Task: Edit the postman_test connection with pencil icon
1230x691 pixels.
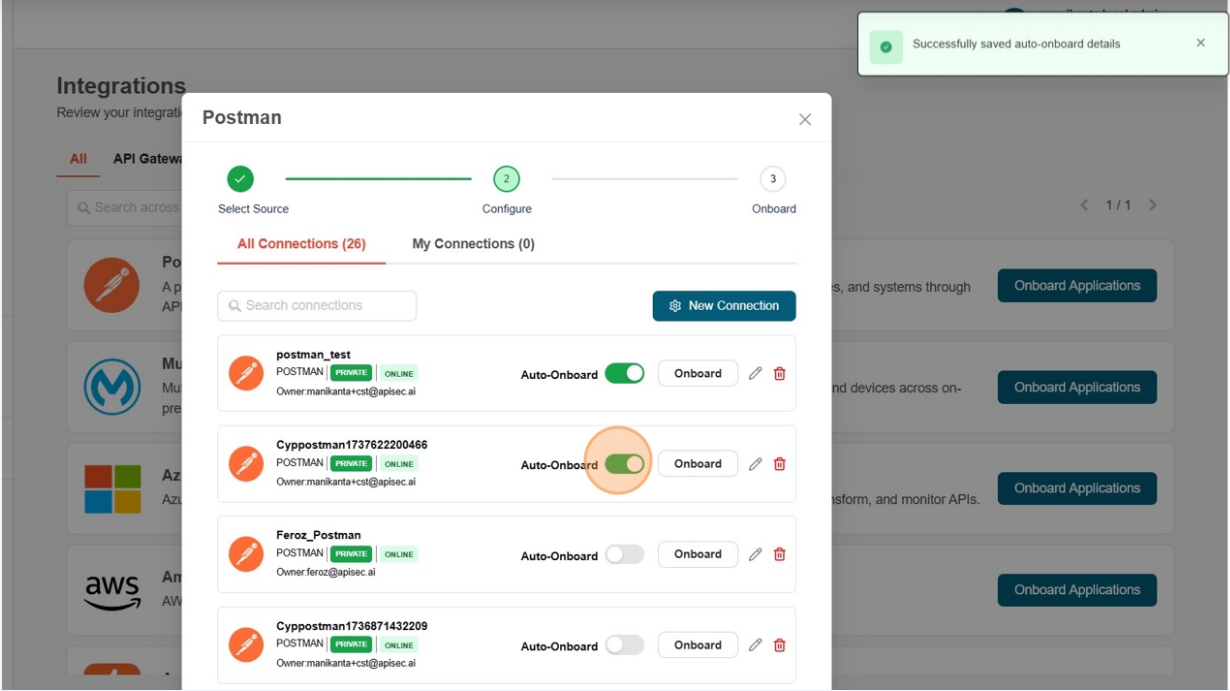Action: tap(755, 374)
